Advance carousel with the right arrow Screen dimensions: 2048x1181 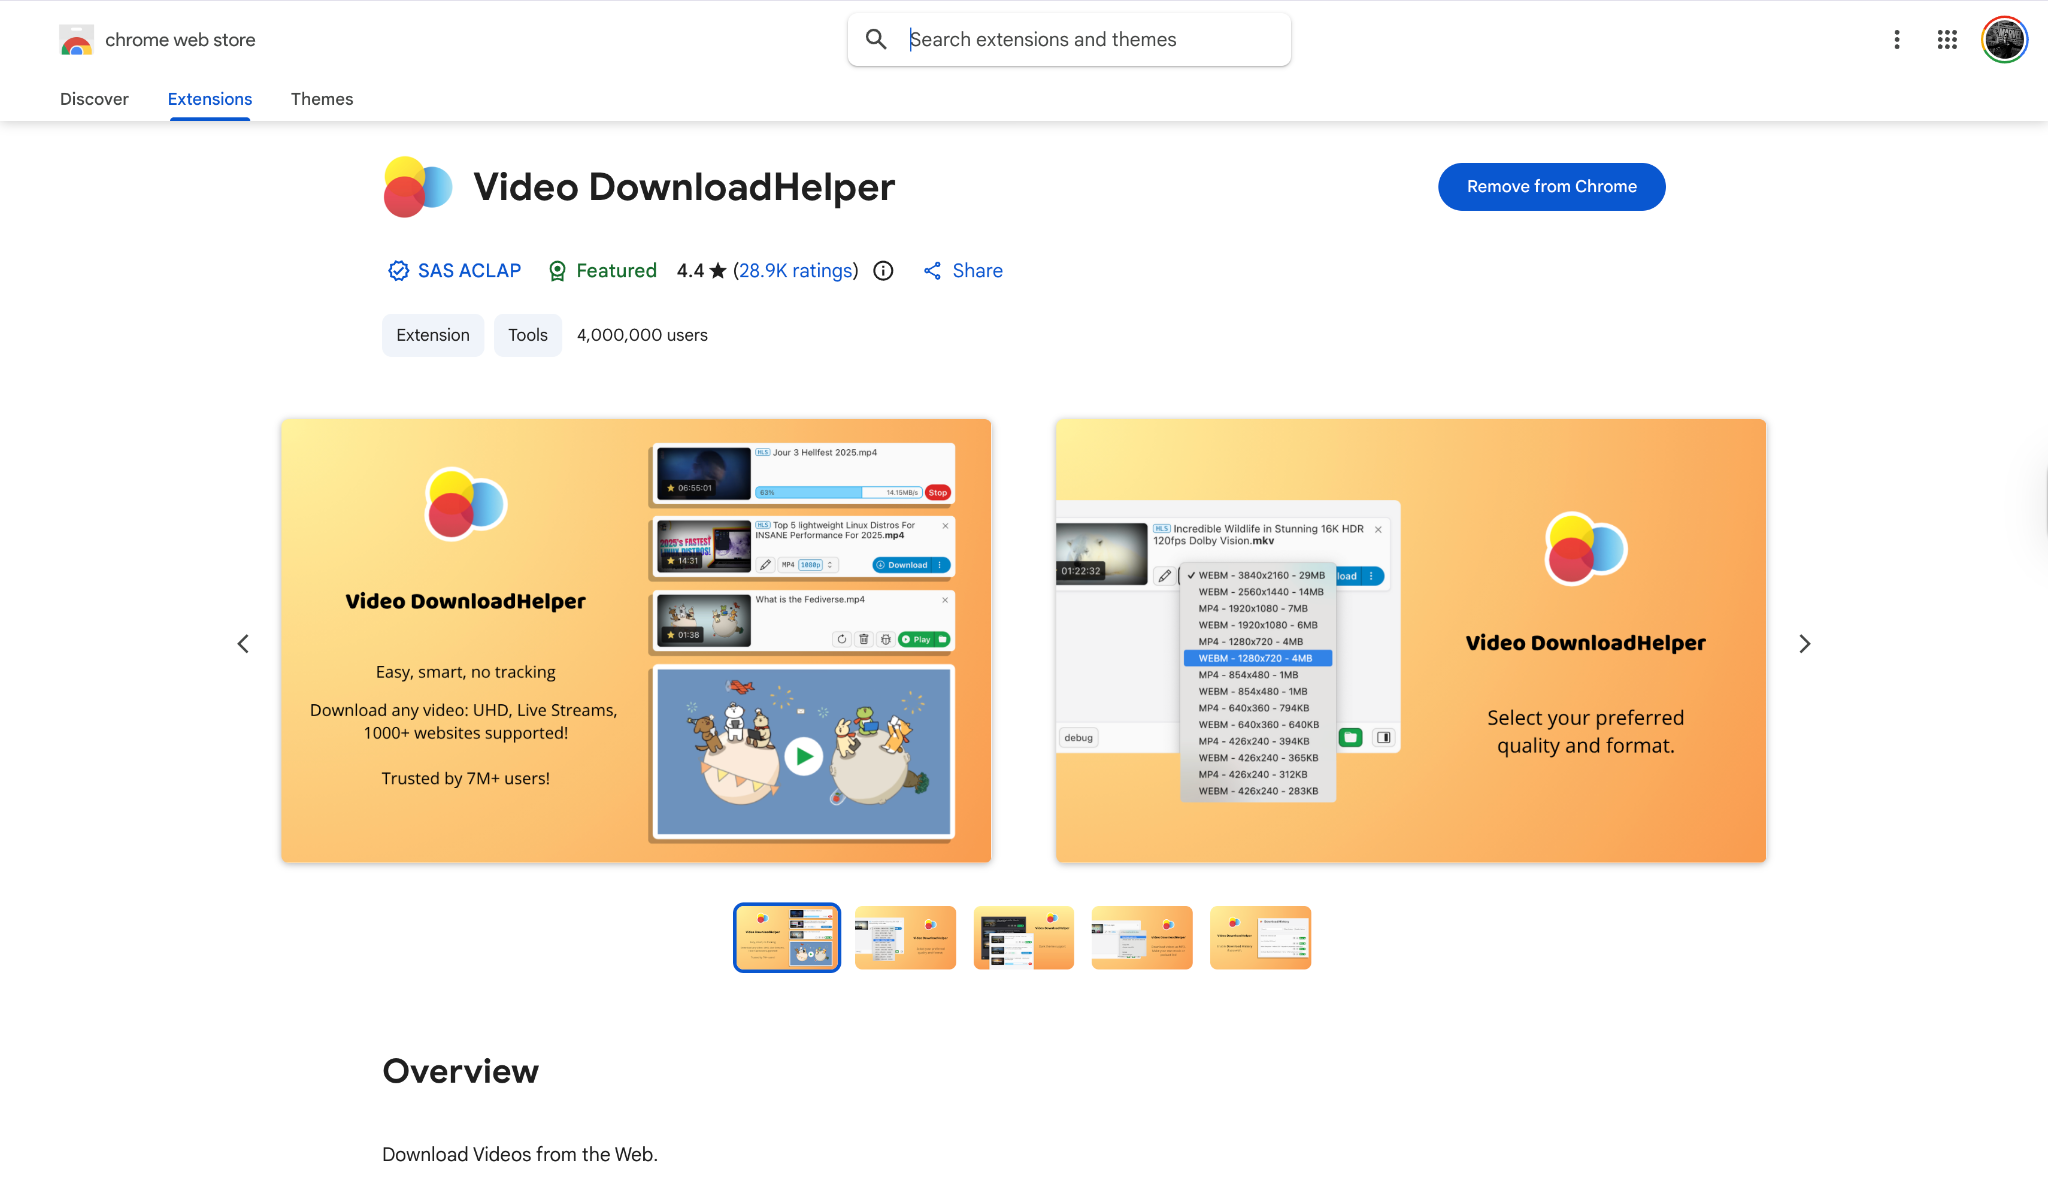(1804, 643)
